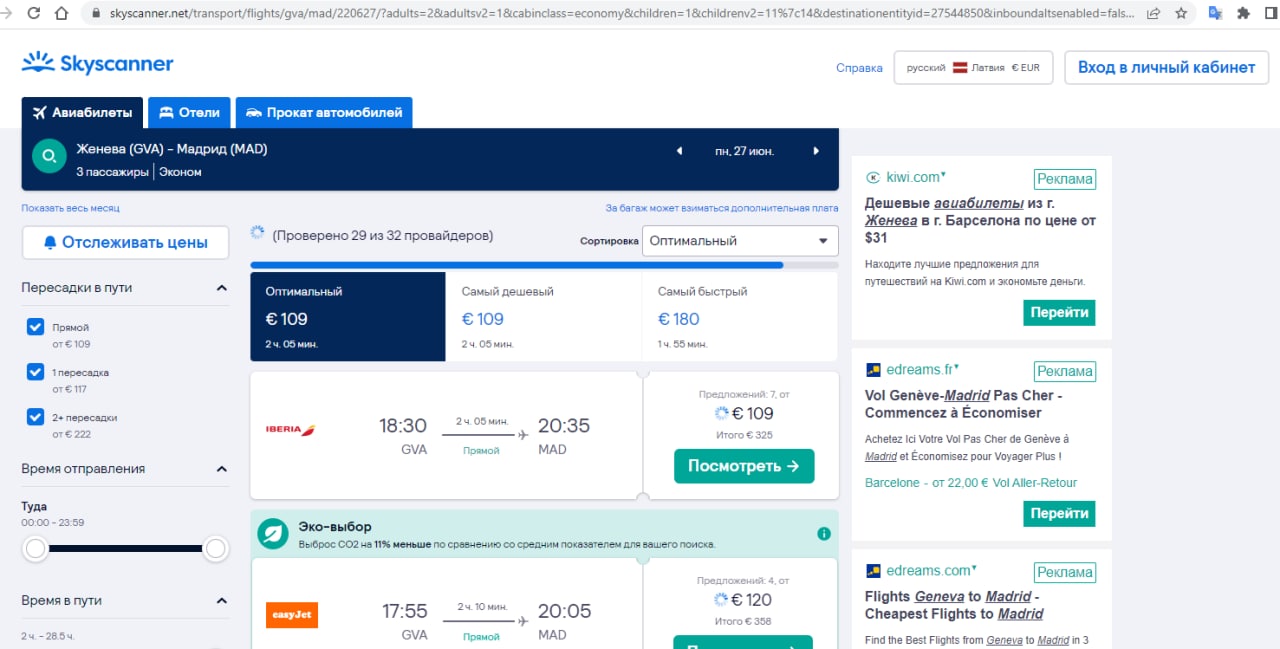Click the search magnifier icon beside Женева–Мадрид
The width and height of the screenshot is (1280, 649).
(x=48, y=157)
